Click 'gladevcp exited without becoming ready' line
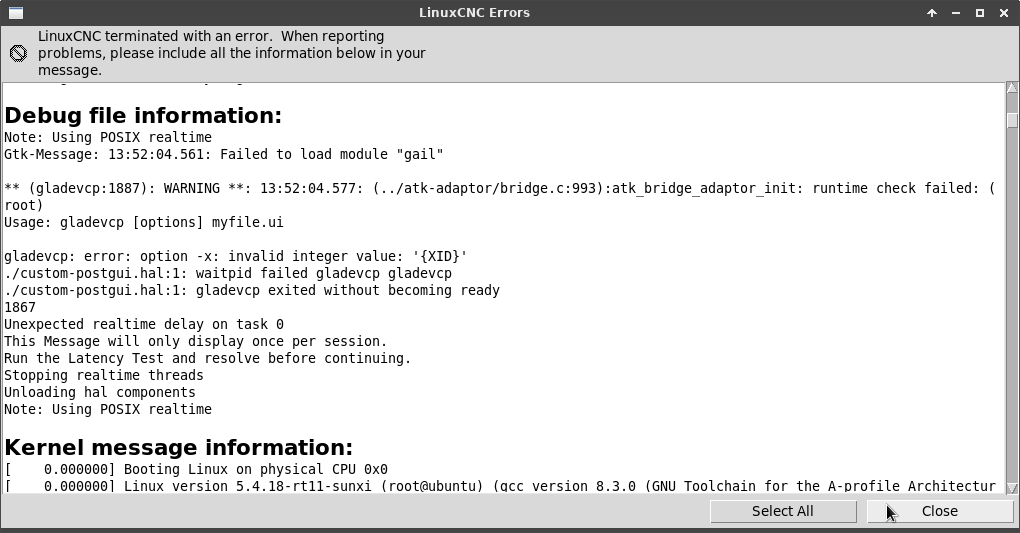The image size is (1020, 533). [x=252, y=290]
